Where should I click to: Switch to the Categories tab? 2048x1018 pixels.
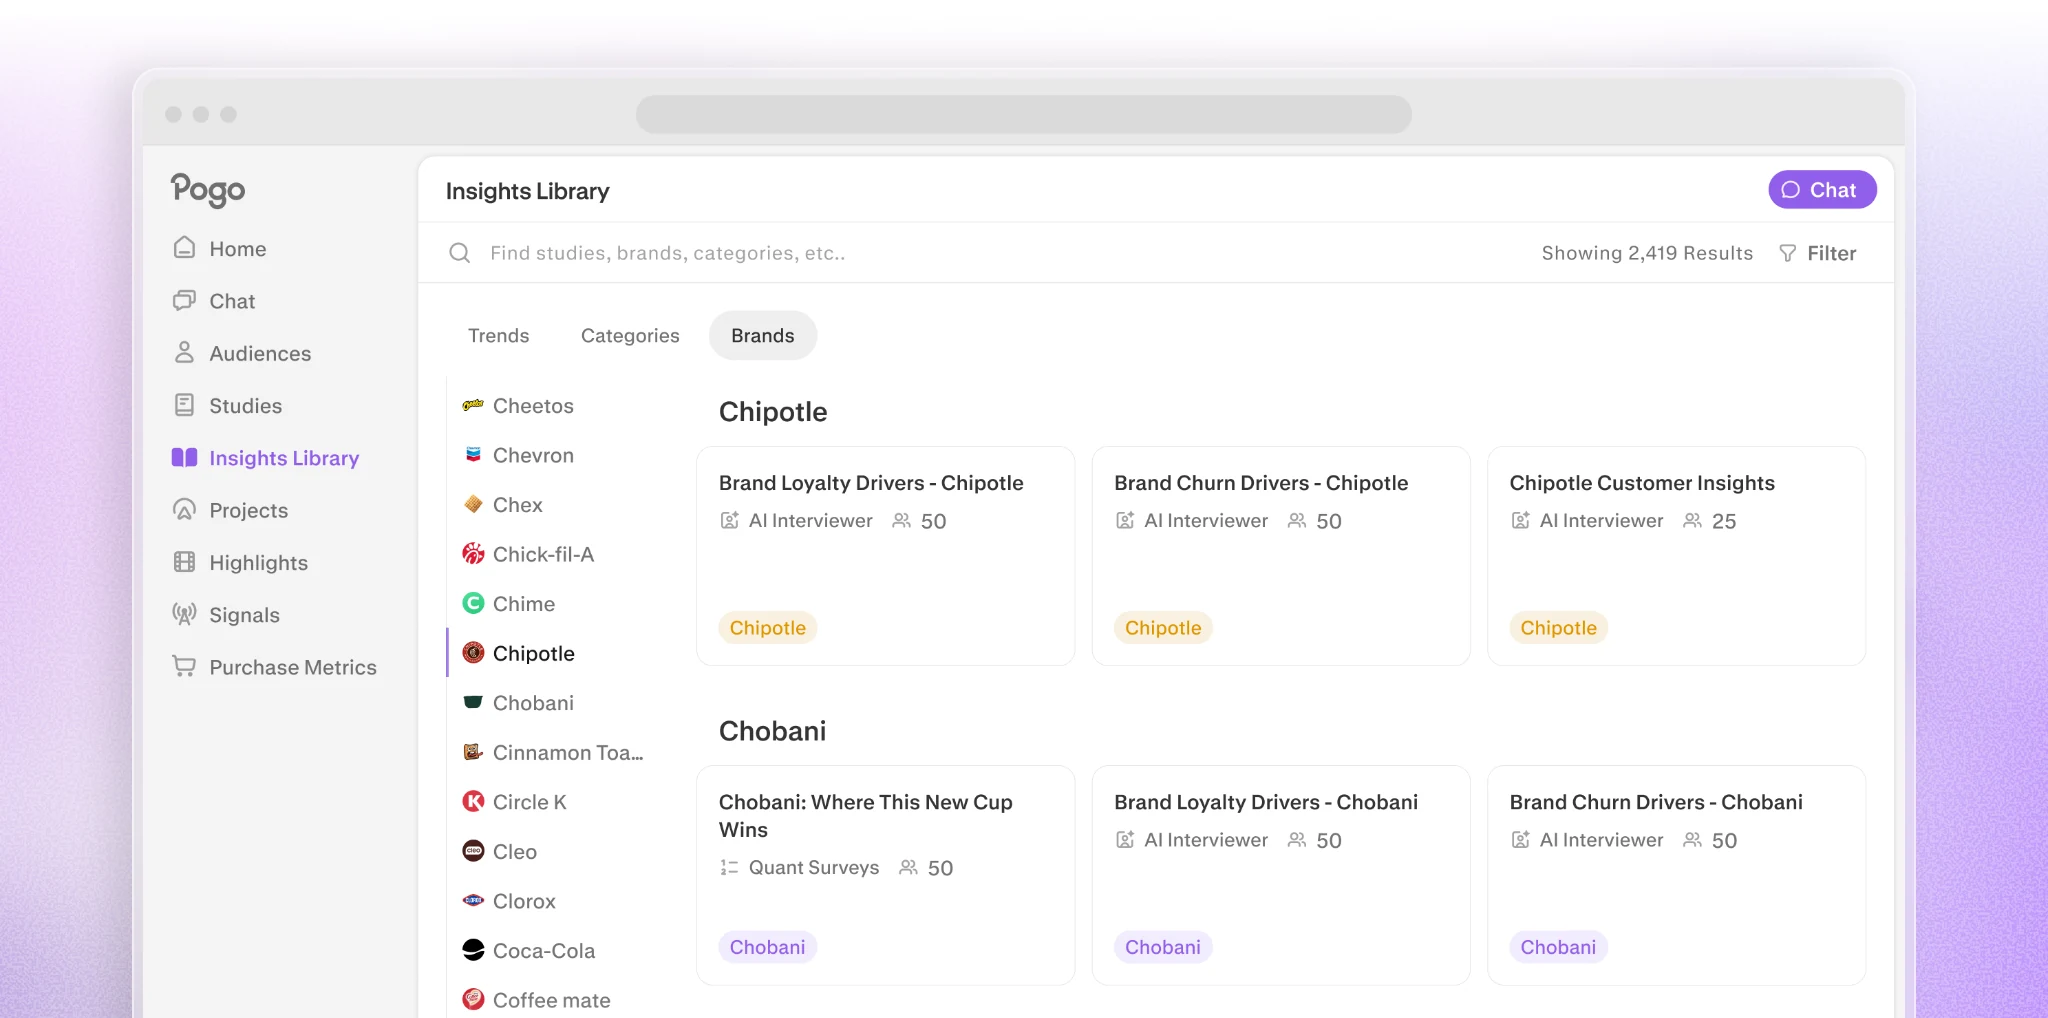click(630, 335)
